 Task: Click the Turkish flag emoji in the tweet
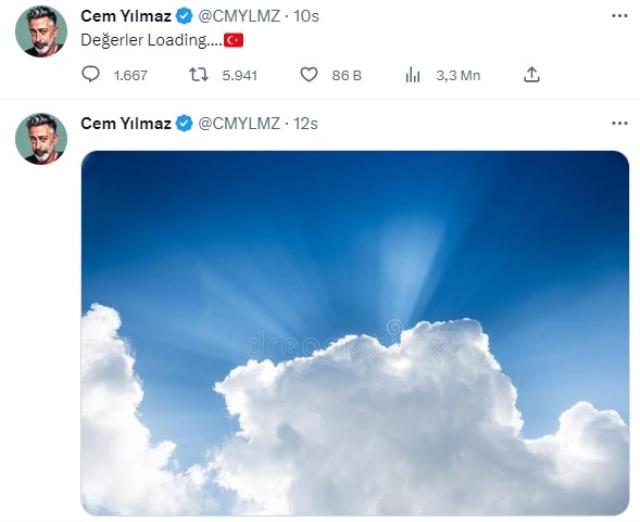(233, 40)
